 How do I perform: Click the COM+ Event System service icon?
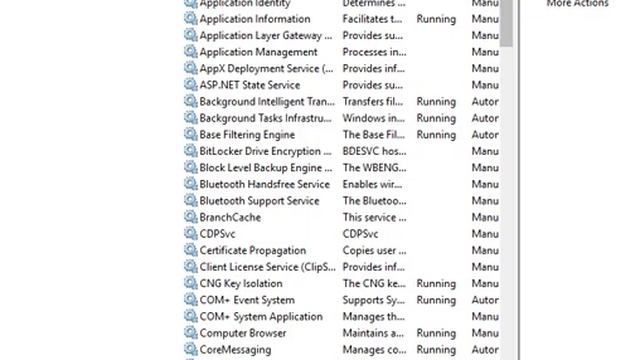point(191,300)
